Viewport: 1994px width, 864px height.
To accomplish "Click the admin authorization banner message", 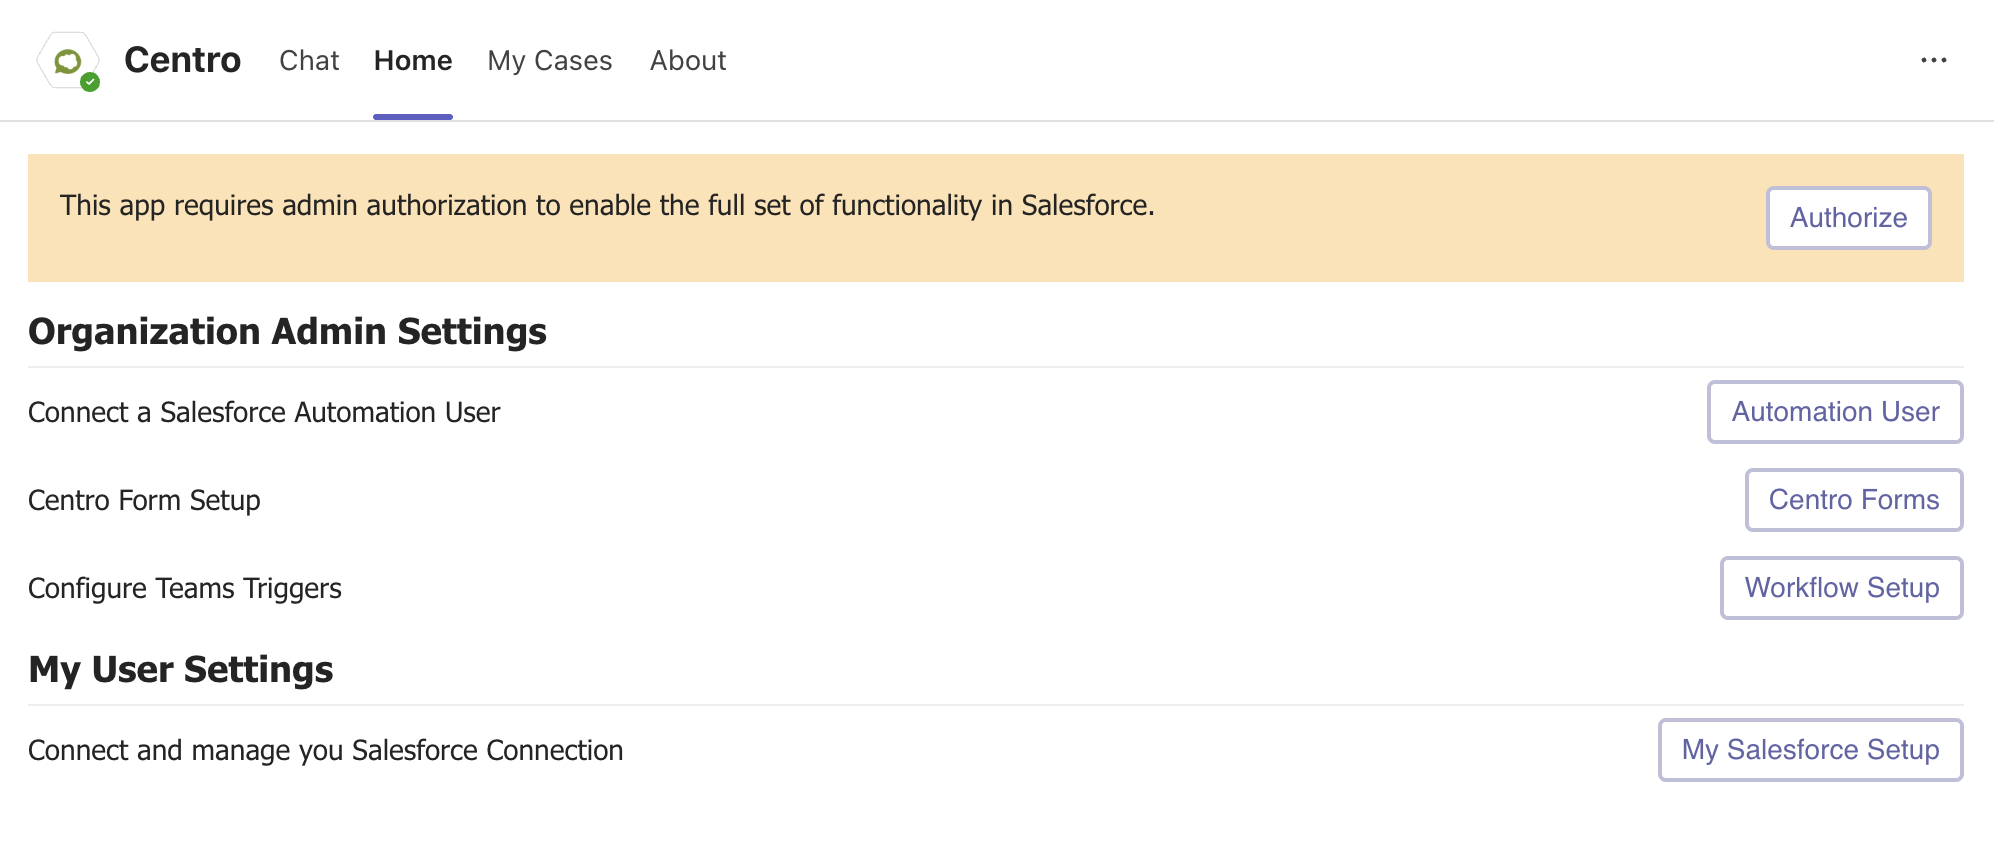I will click(607, 205).
